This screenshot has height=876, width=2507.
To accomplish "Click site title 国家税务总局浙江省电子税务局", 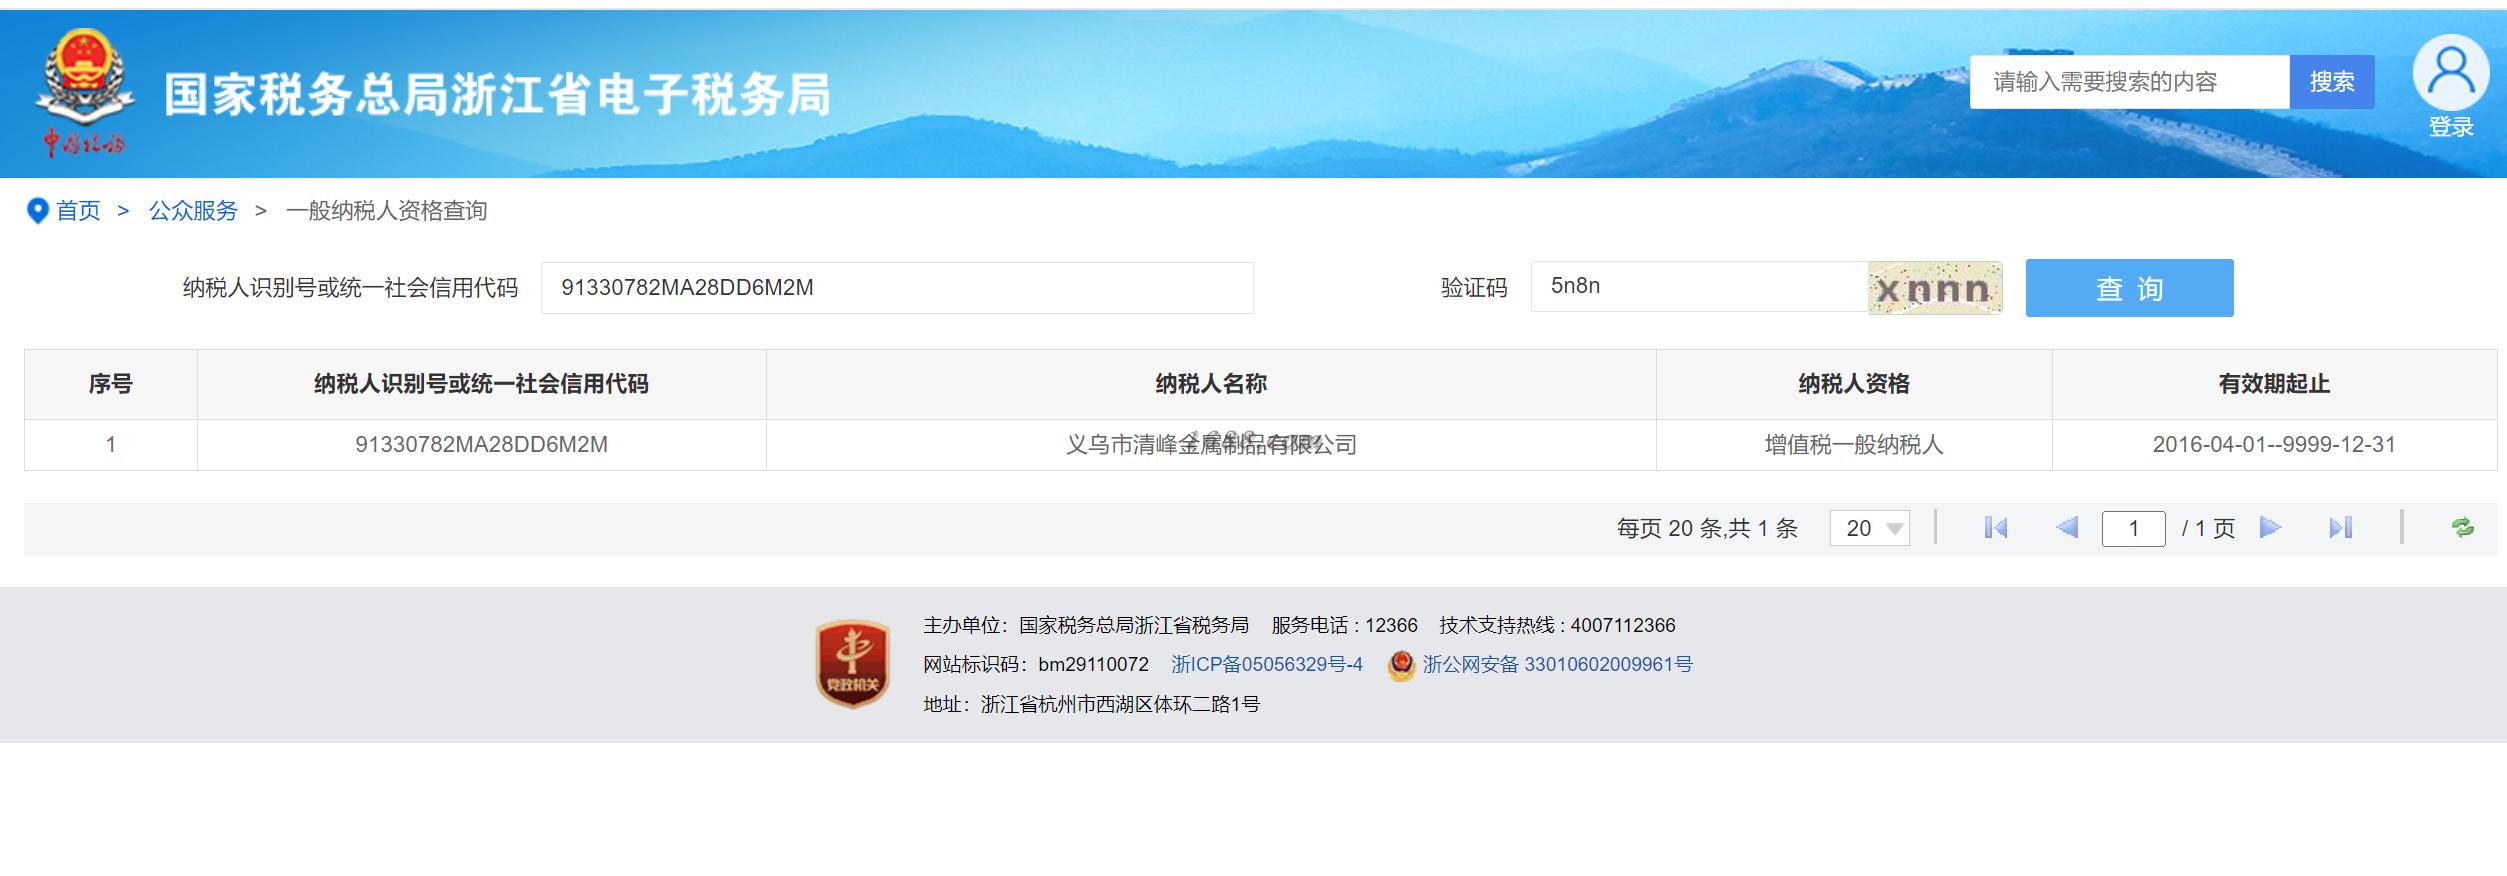I will [497, 95].
